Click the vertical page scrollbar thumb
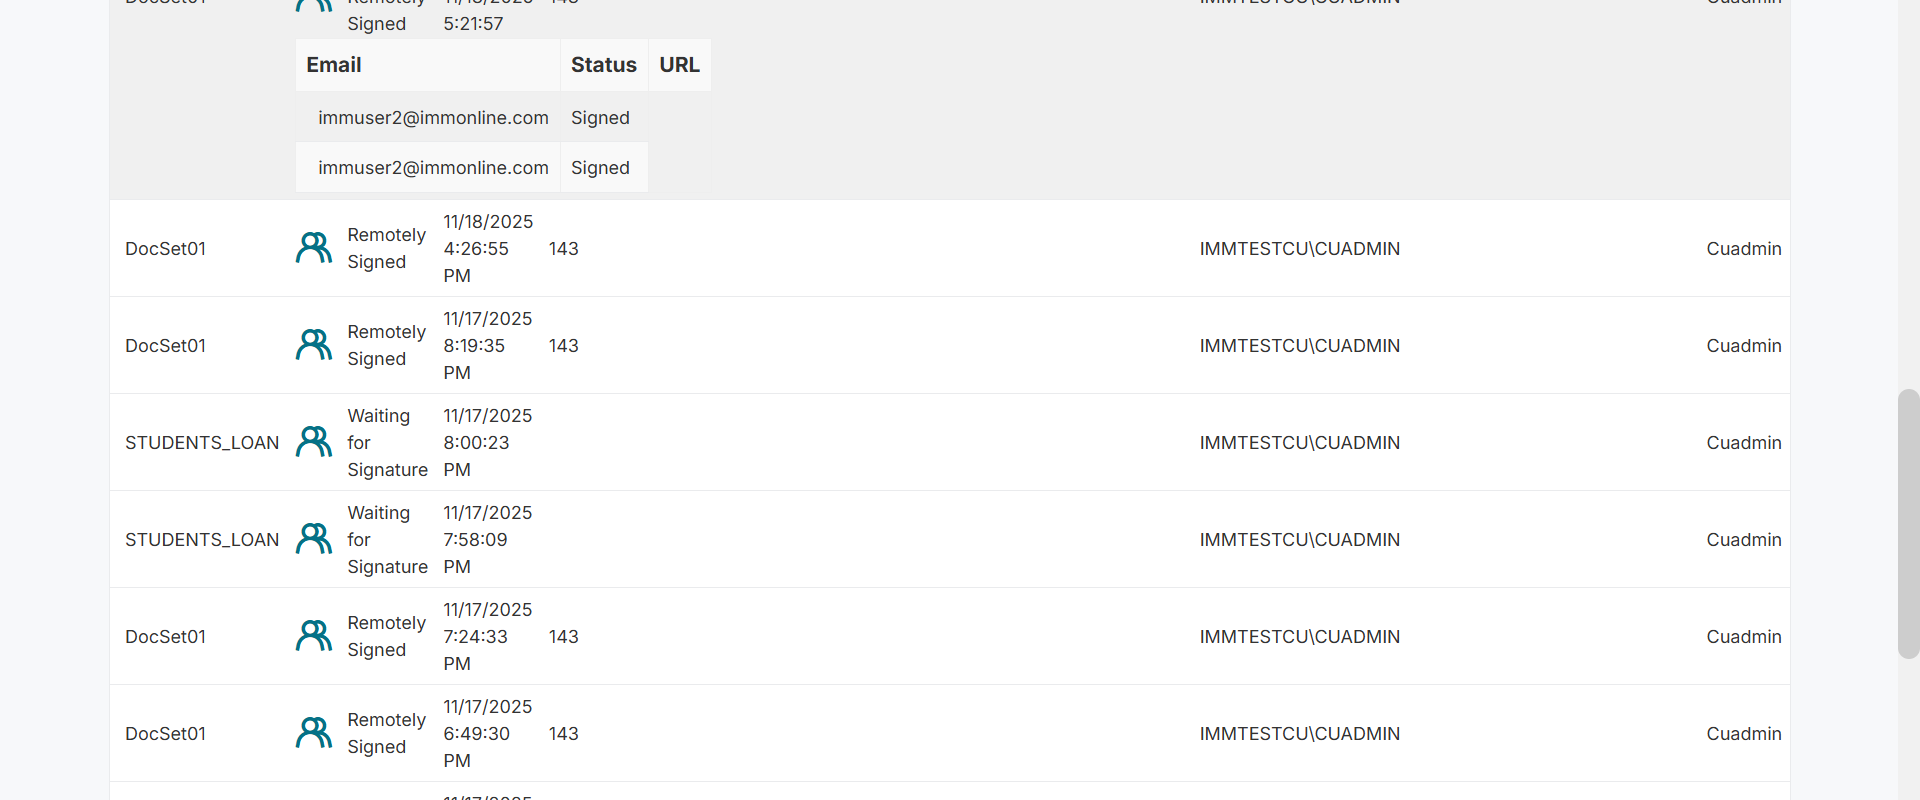This screenshot has width=1920, height=800. [x=1908, y=523]
